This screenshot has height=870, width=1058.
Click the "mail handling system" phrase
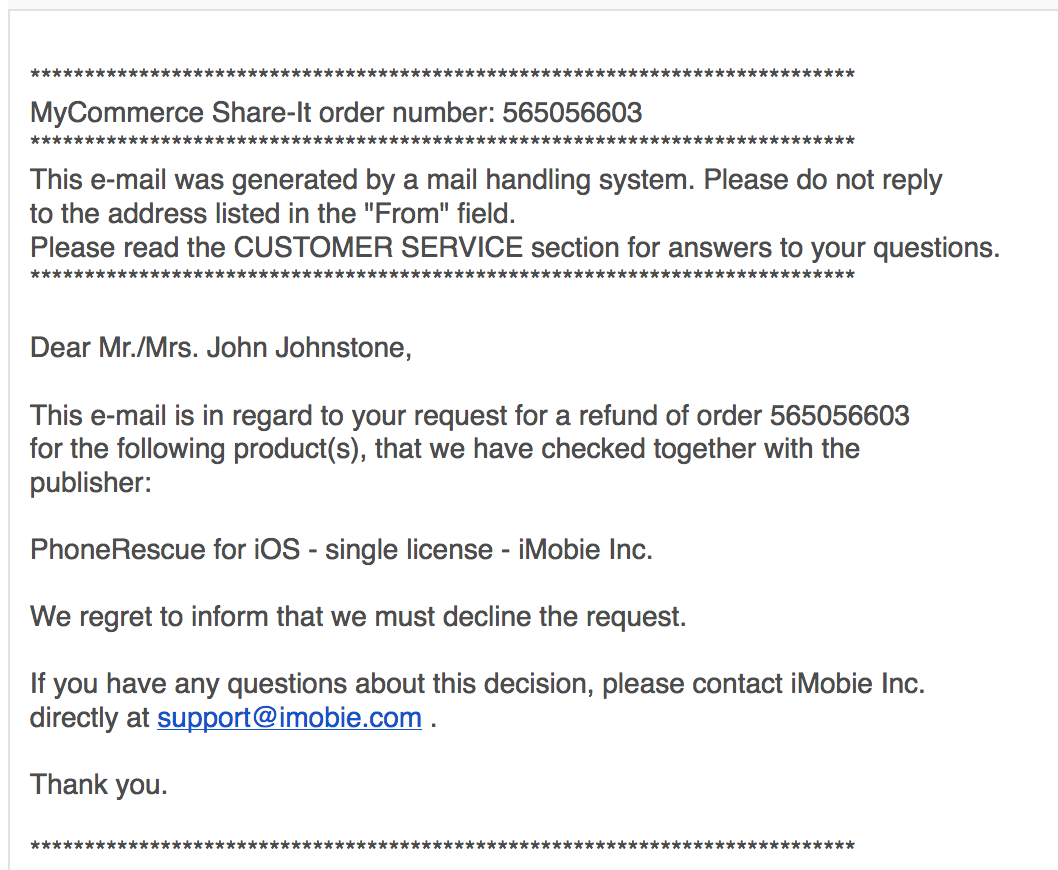coord(556,180)
